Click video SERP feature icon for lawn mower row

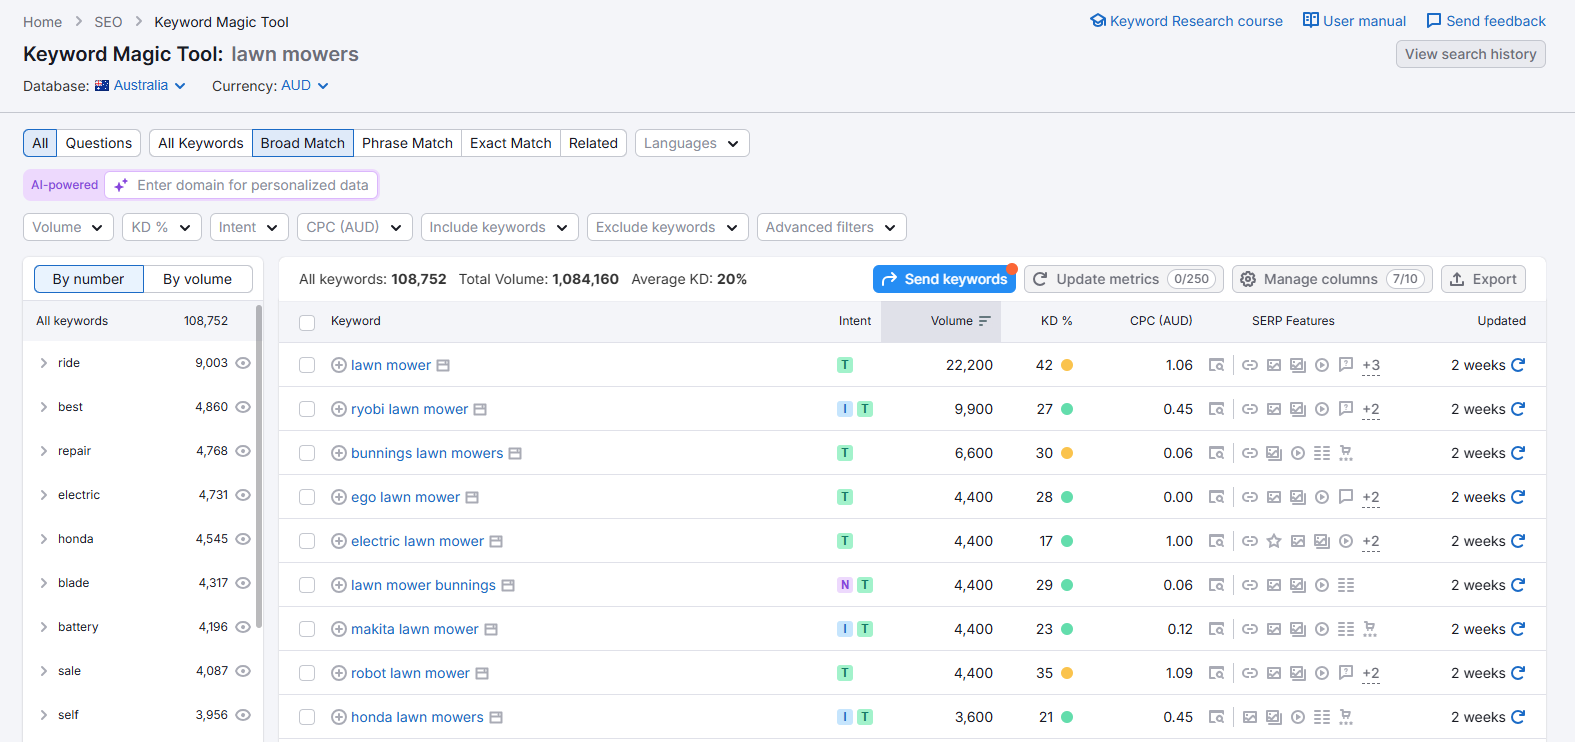[1322, 365]
